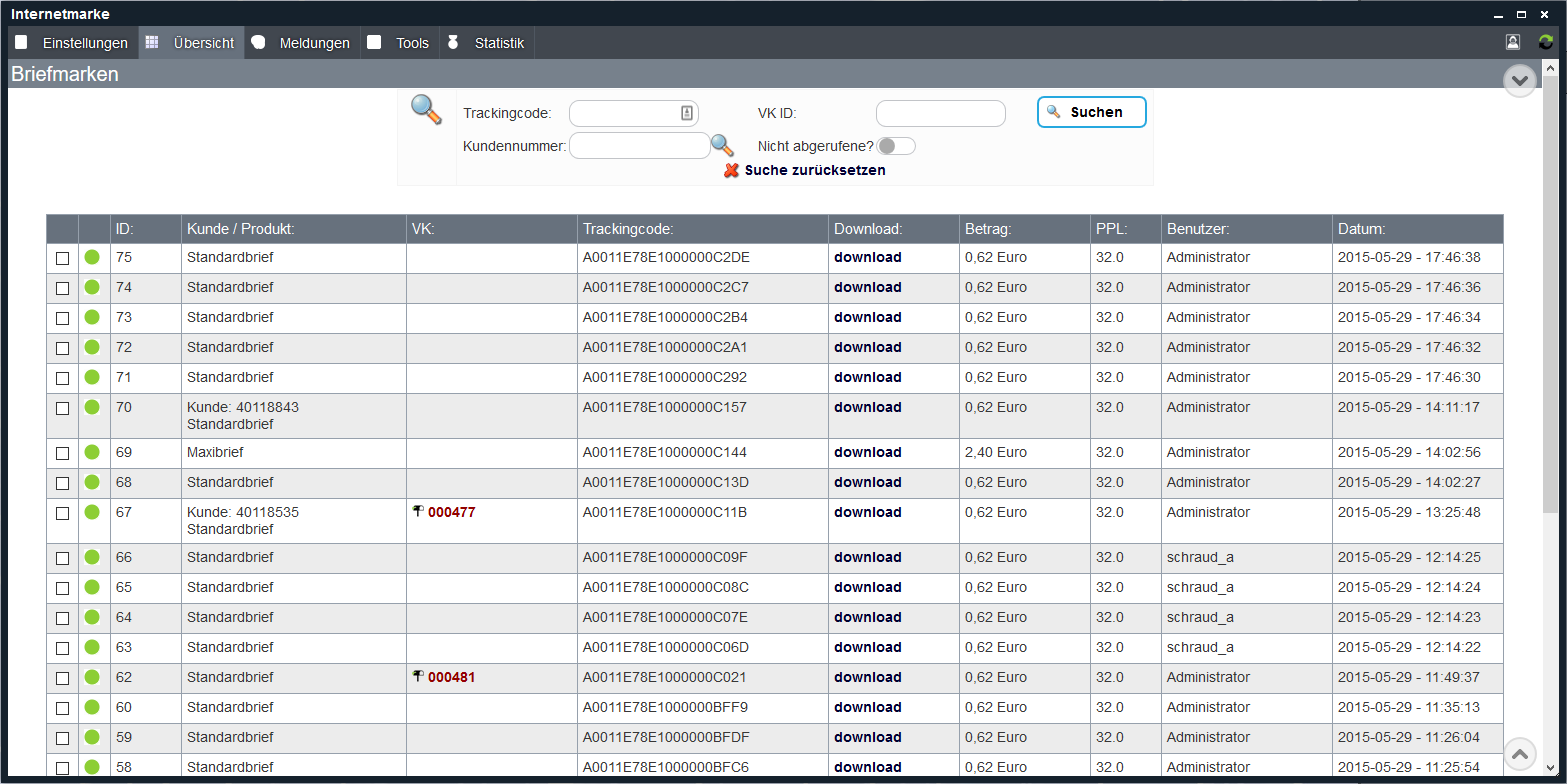The width and height of the screenshot is (1567, 784).
Task: Select the checkbox for Maxibrief row 69
Action: click(62, 453)
